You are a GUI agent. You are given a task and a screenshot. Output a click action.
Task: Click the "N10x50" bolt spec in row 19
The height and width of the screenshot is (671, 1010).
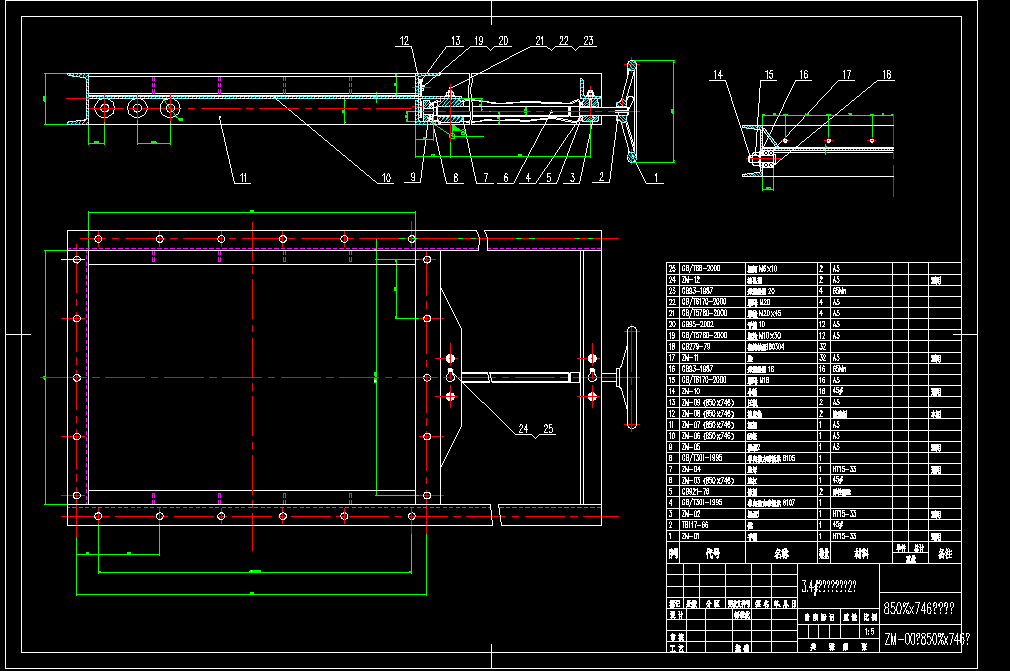pos(770,336)
